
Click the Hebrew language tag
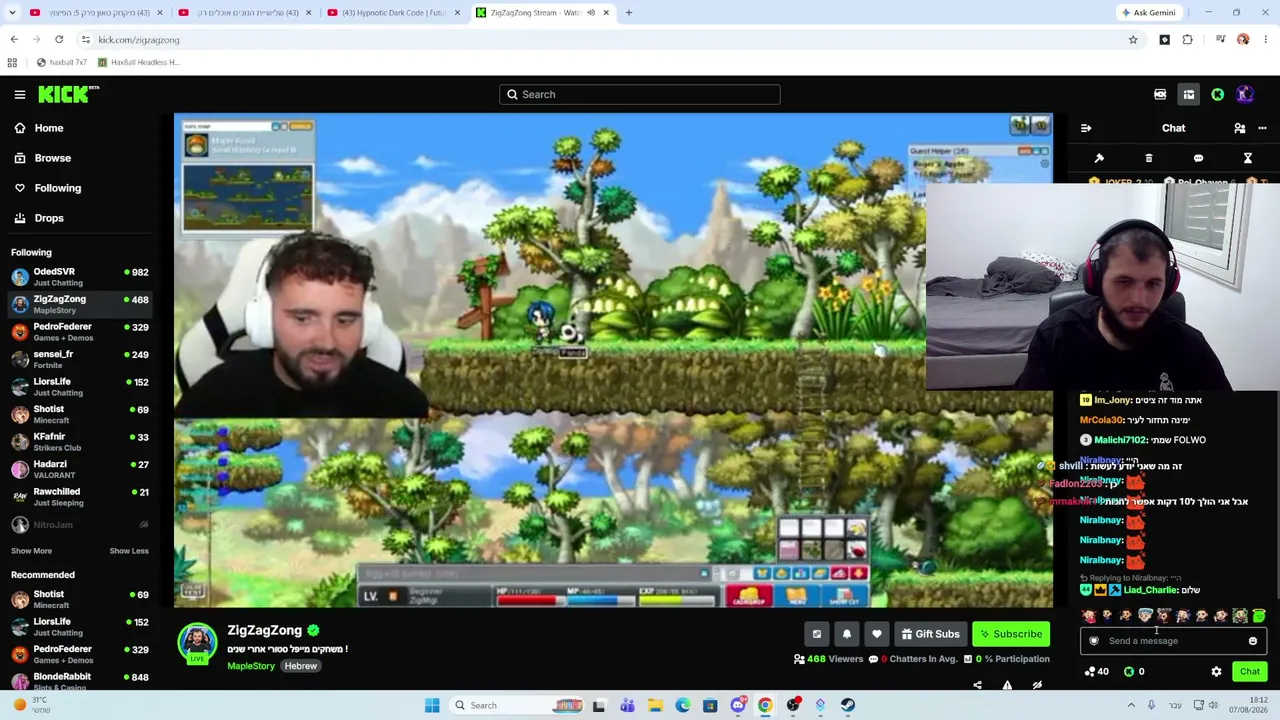[300, 666]
